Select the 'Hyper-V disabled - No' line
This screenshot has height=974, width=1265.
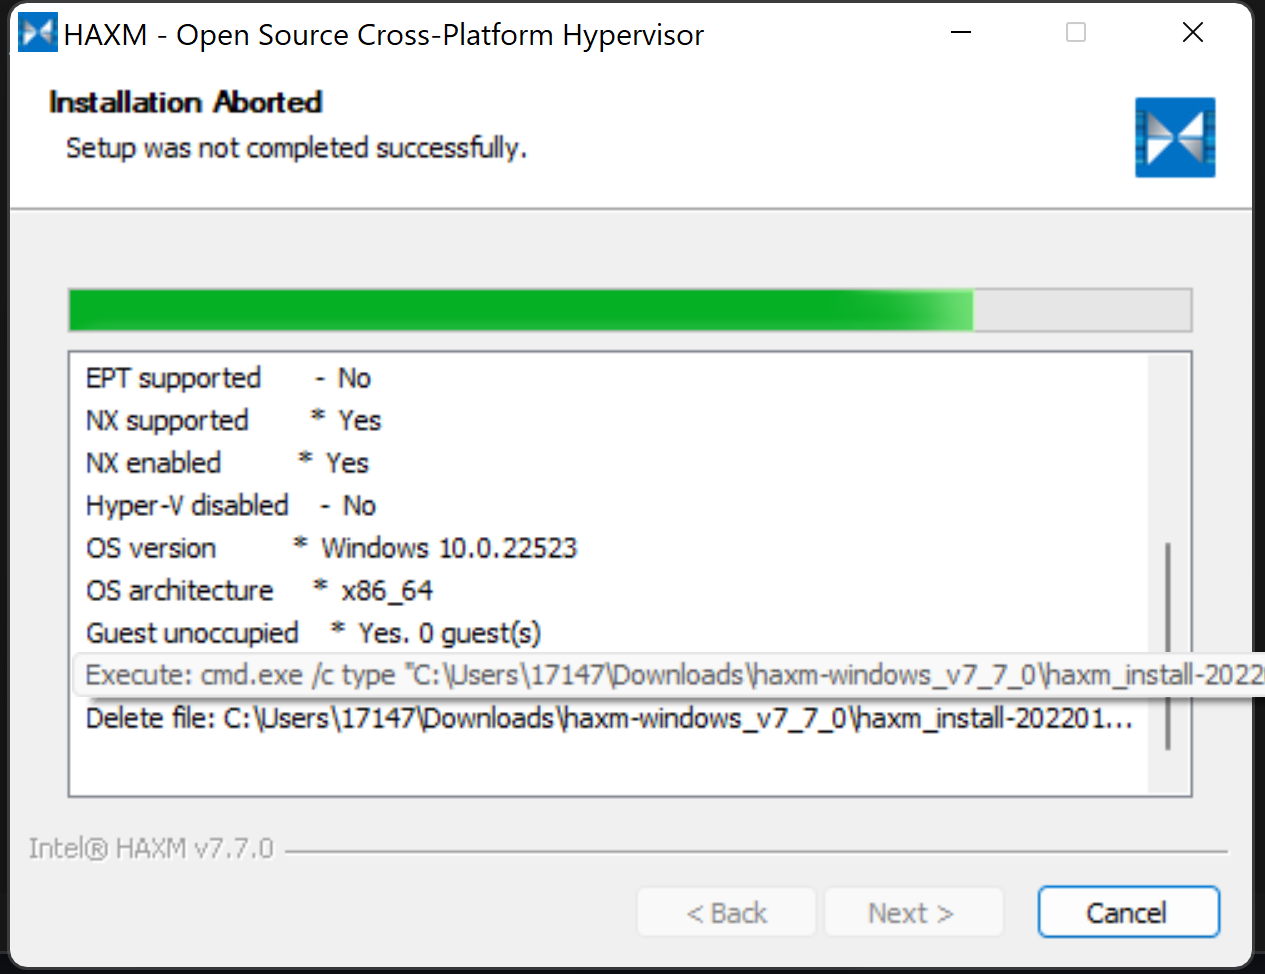point(230,505)
